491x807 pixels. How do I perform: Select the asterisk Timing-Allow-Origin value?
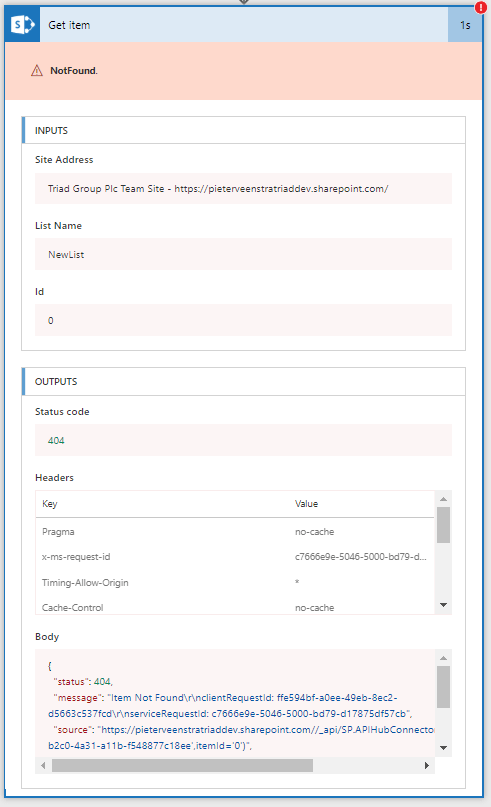[297, 582]
